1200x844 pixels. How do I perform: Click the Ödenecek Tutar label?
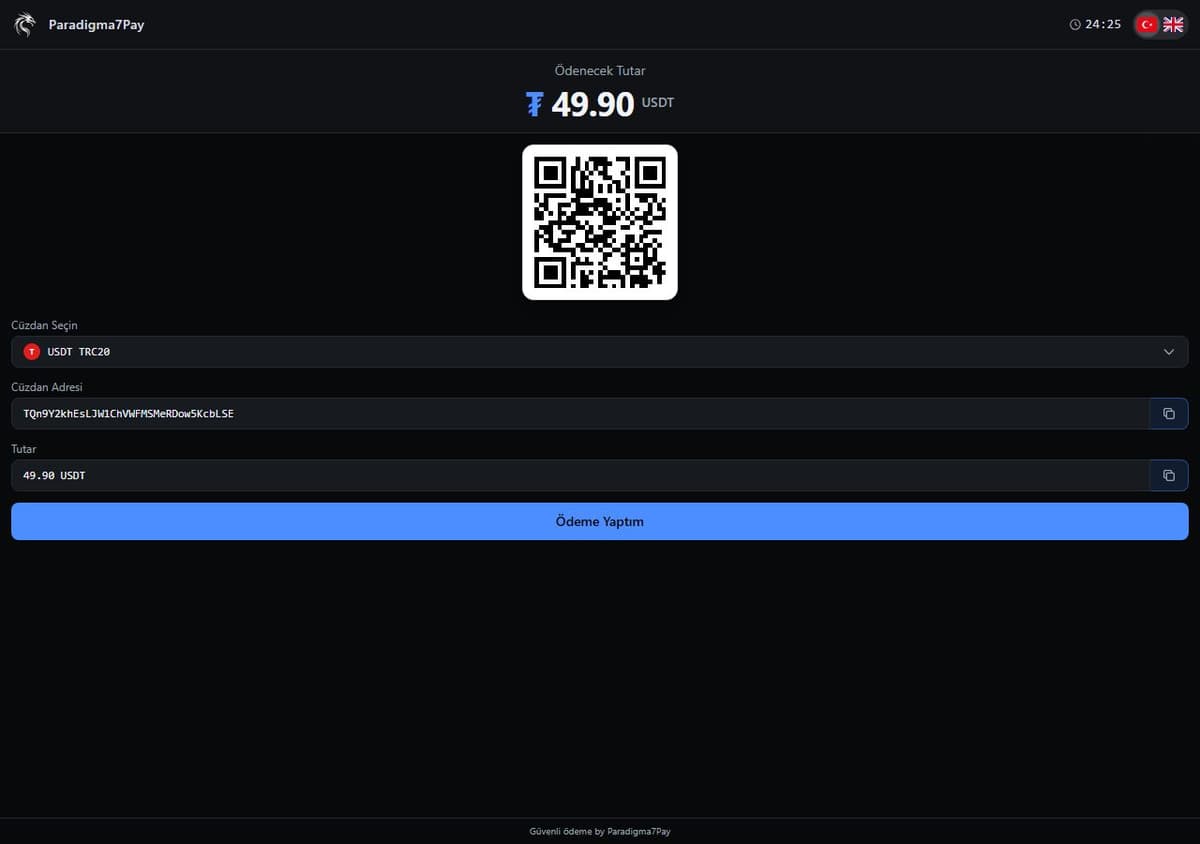click(600, 71)
